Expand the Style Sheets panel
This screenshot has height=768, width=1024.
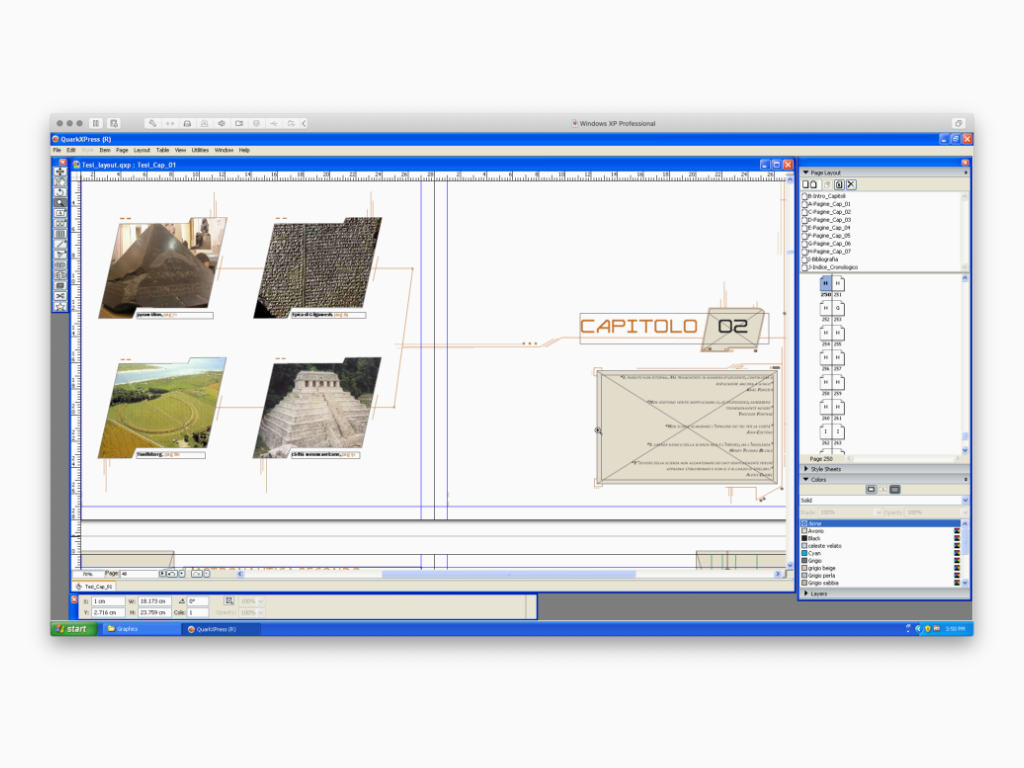[806, 470]
